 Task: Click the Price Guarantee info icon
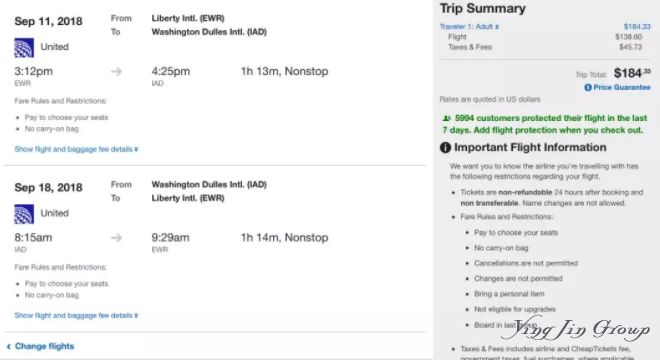588,88
